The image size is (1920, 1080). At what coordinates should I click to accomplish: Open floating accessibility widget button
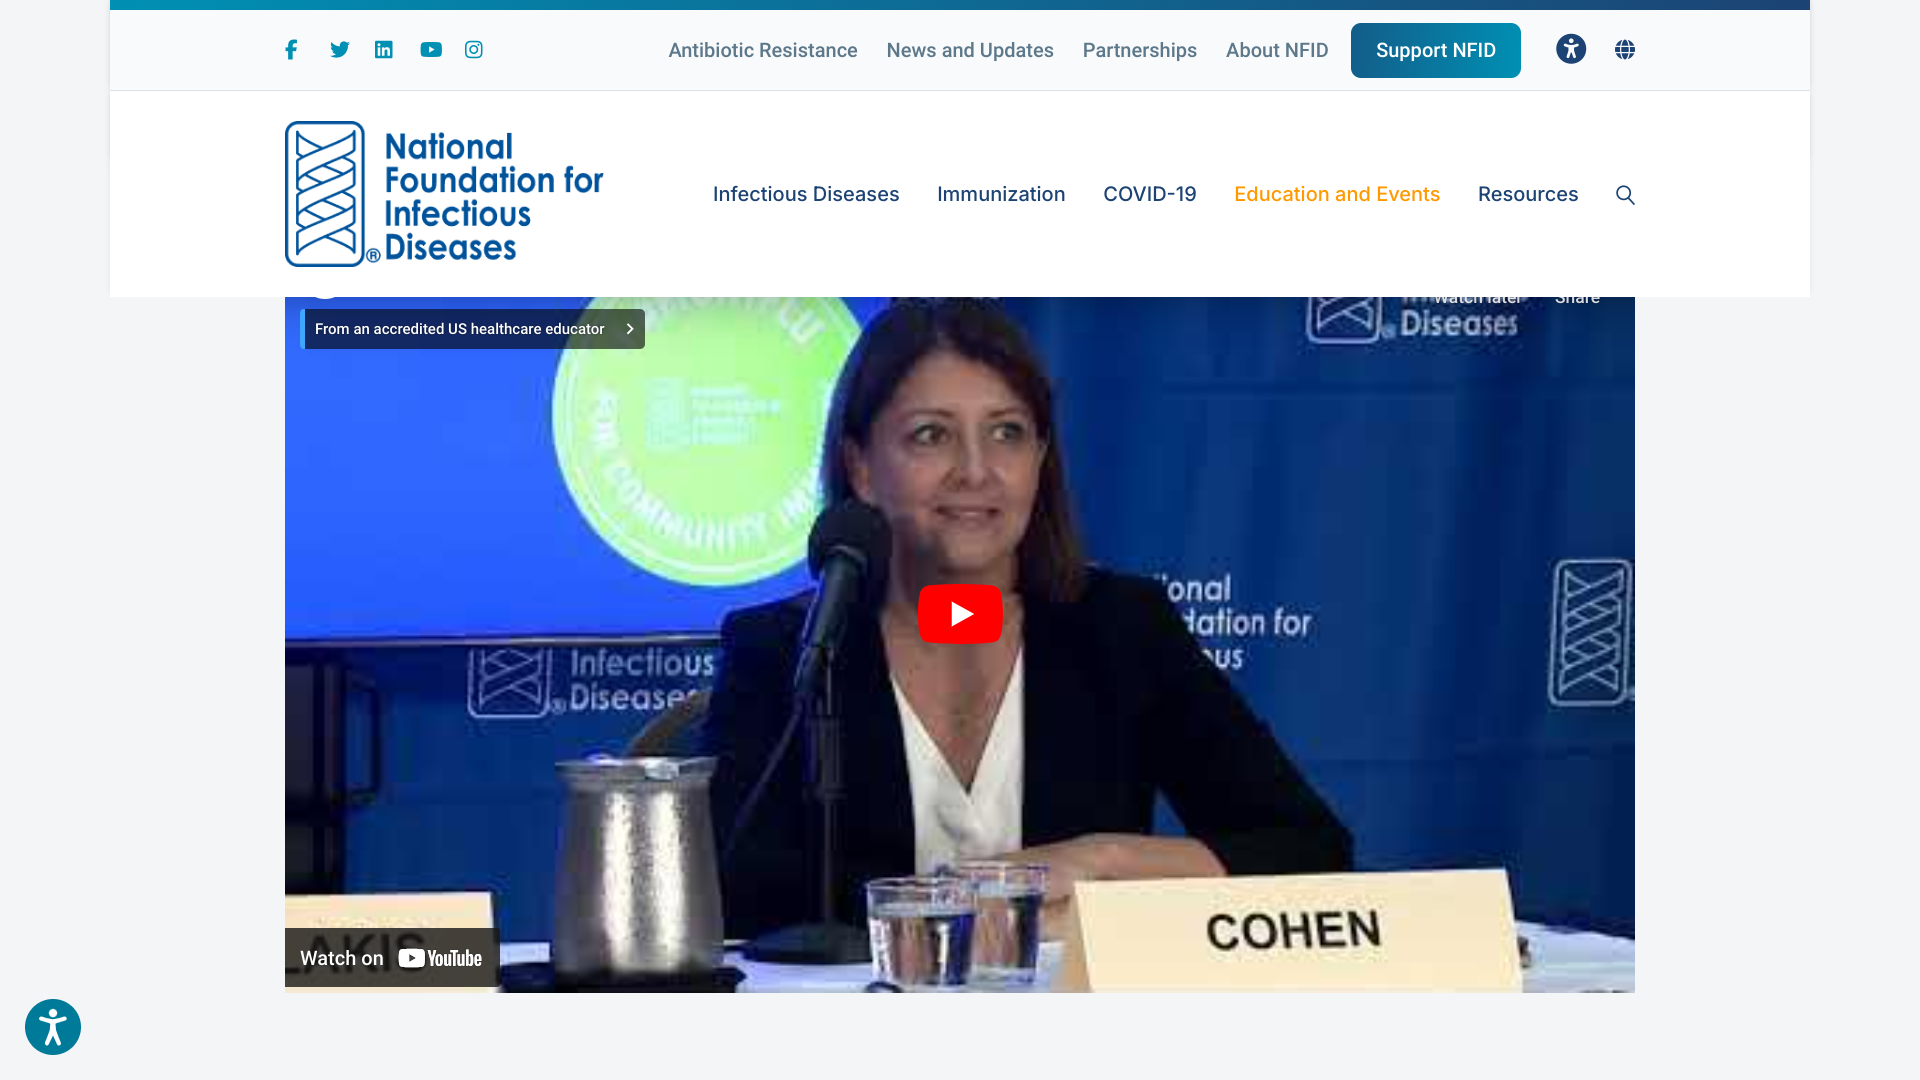coord(53,1027)
